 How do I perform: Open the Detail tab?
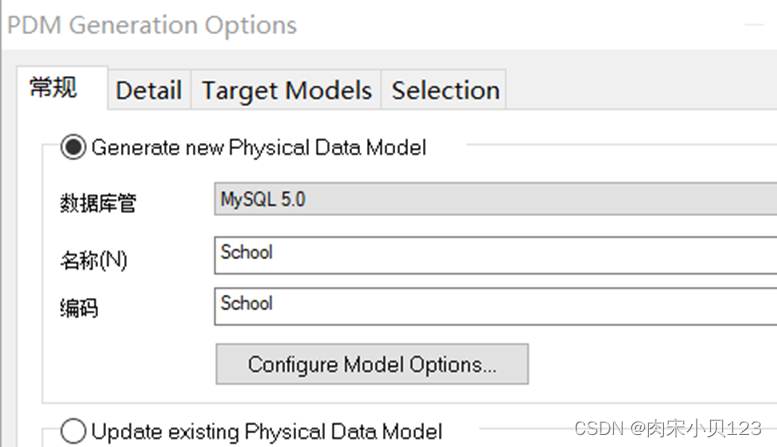coord(149,90)
